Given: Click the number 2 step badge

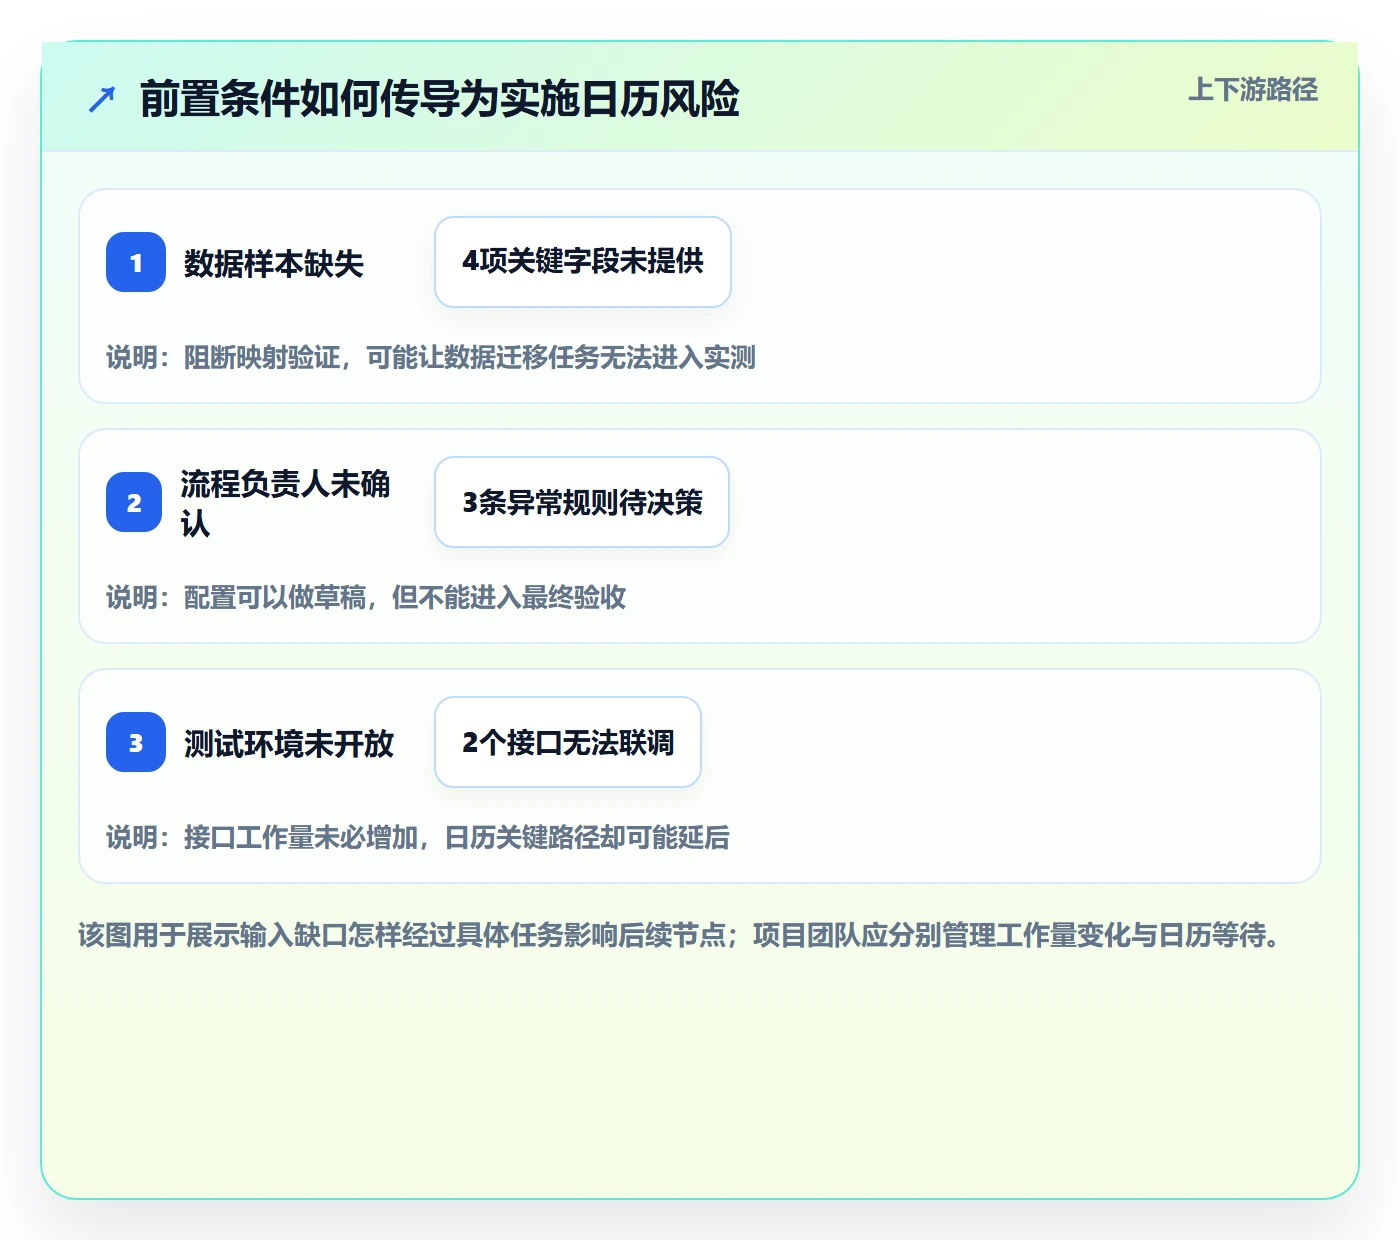Looking at the screenshot, I should 134,502.
